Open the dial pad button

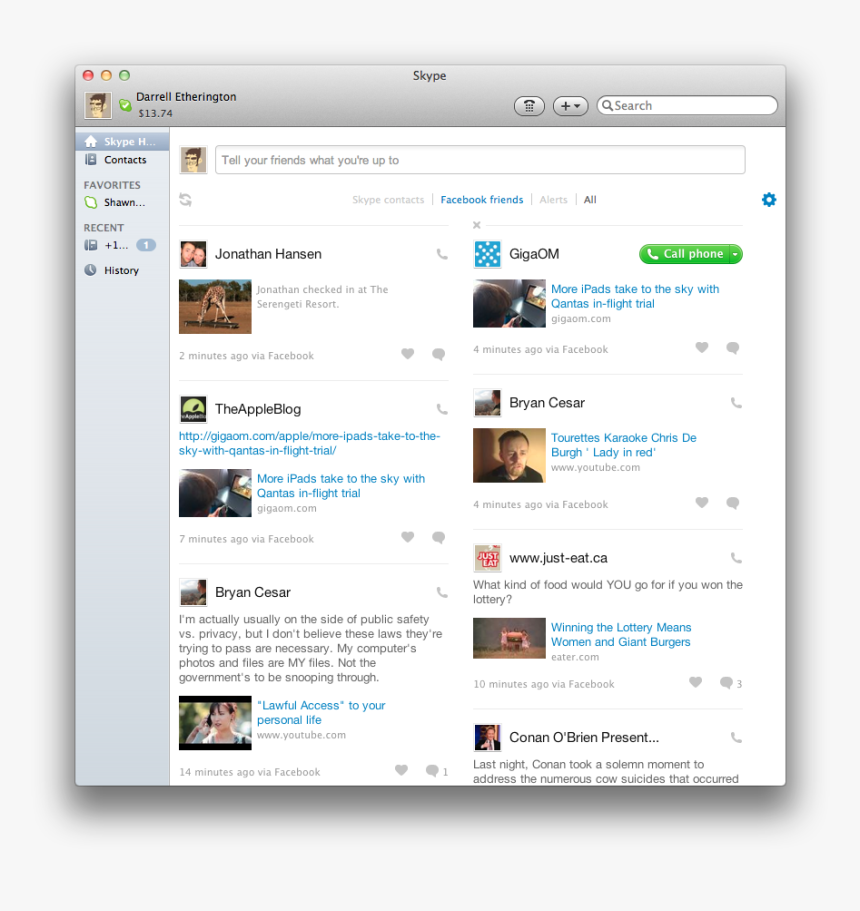[x=529, y=106]
